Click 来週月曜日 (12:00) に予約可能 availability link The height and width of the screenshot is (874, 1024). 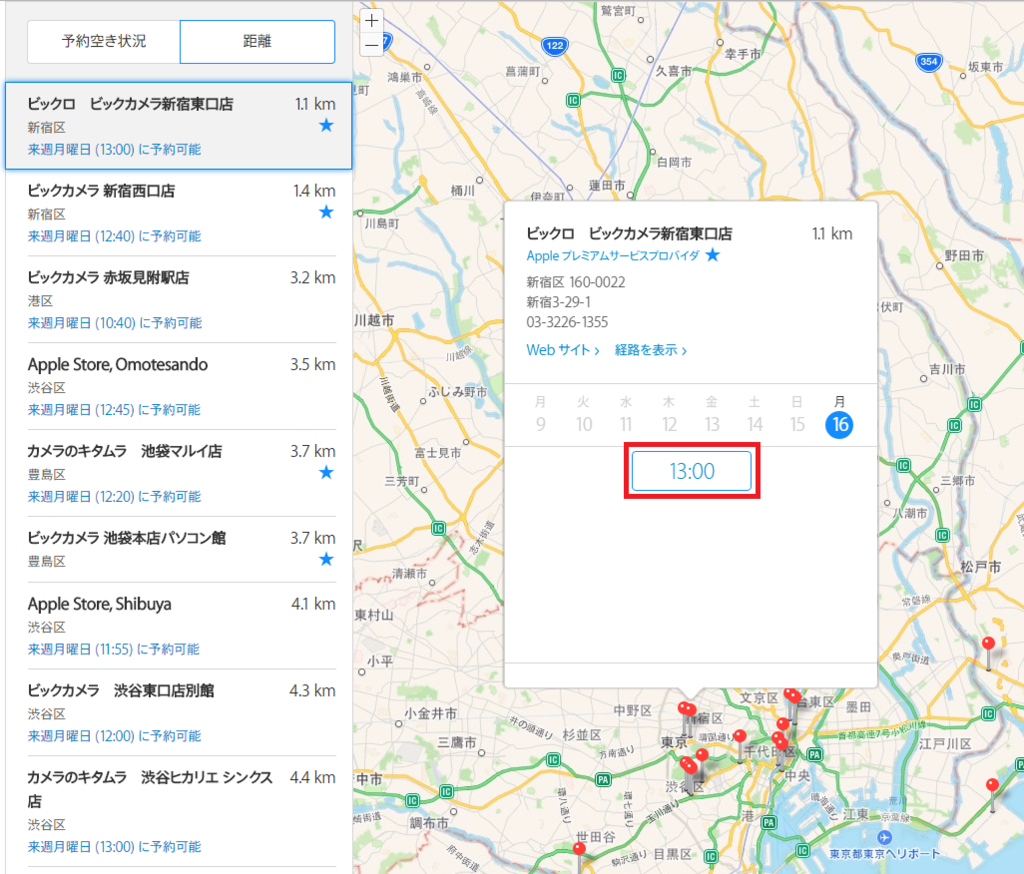pos(114,736)
